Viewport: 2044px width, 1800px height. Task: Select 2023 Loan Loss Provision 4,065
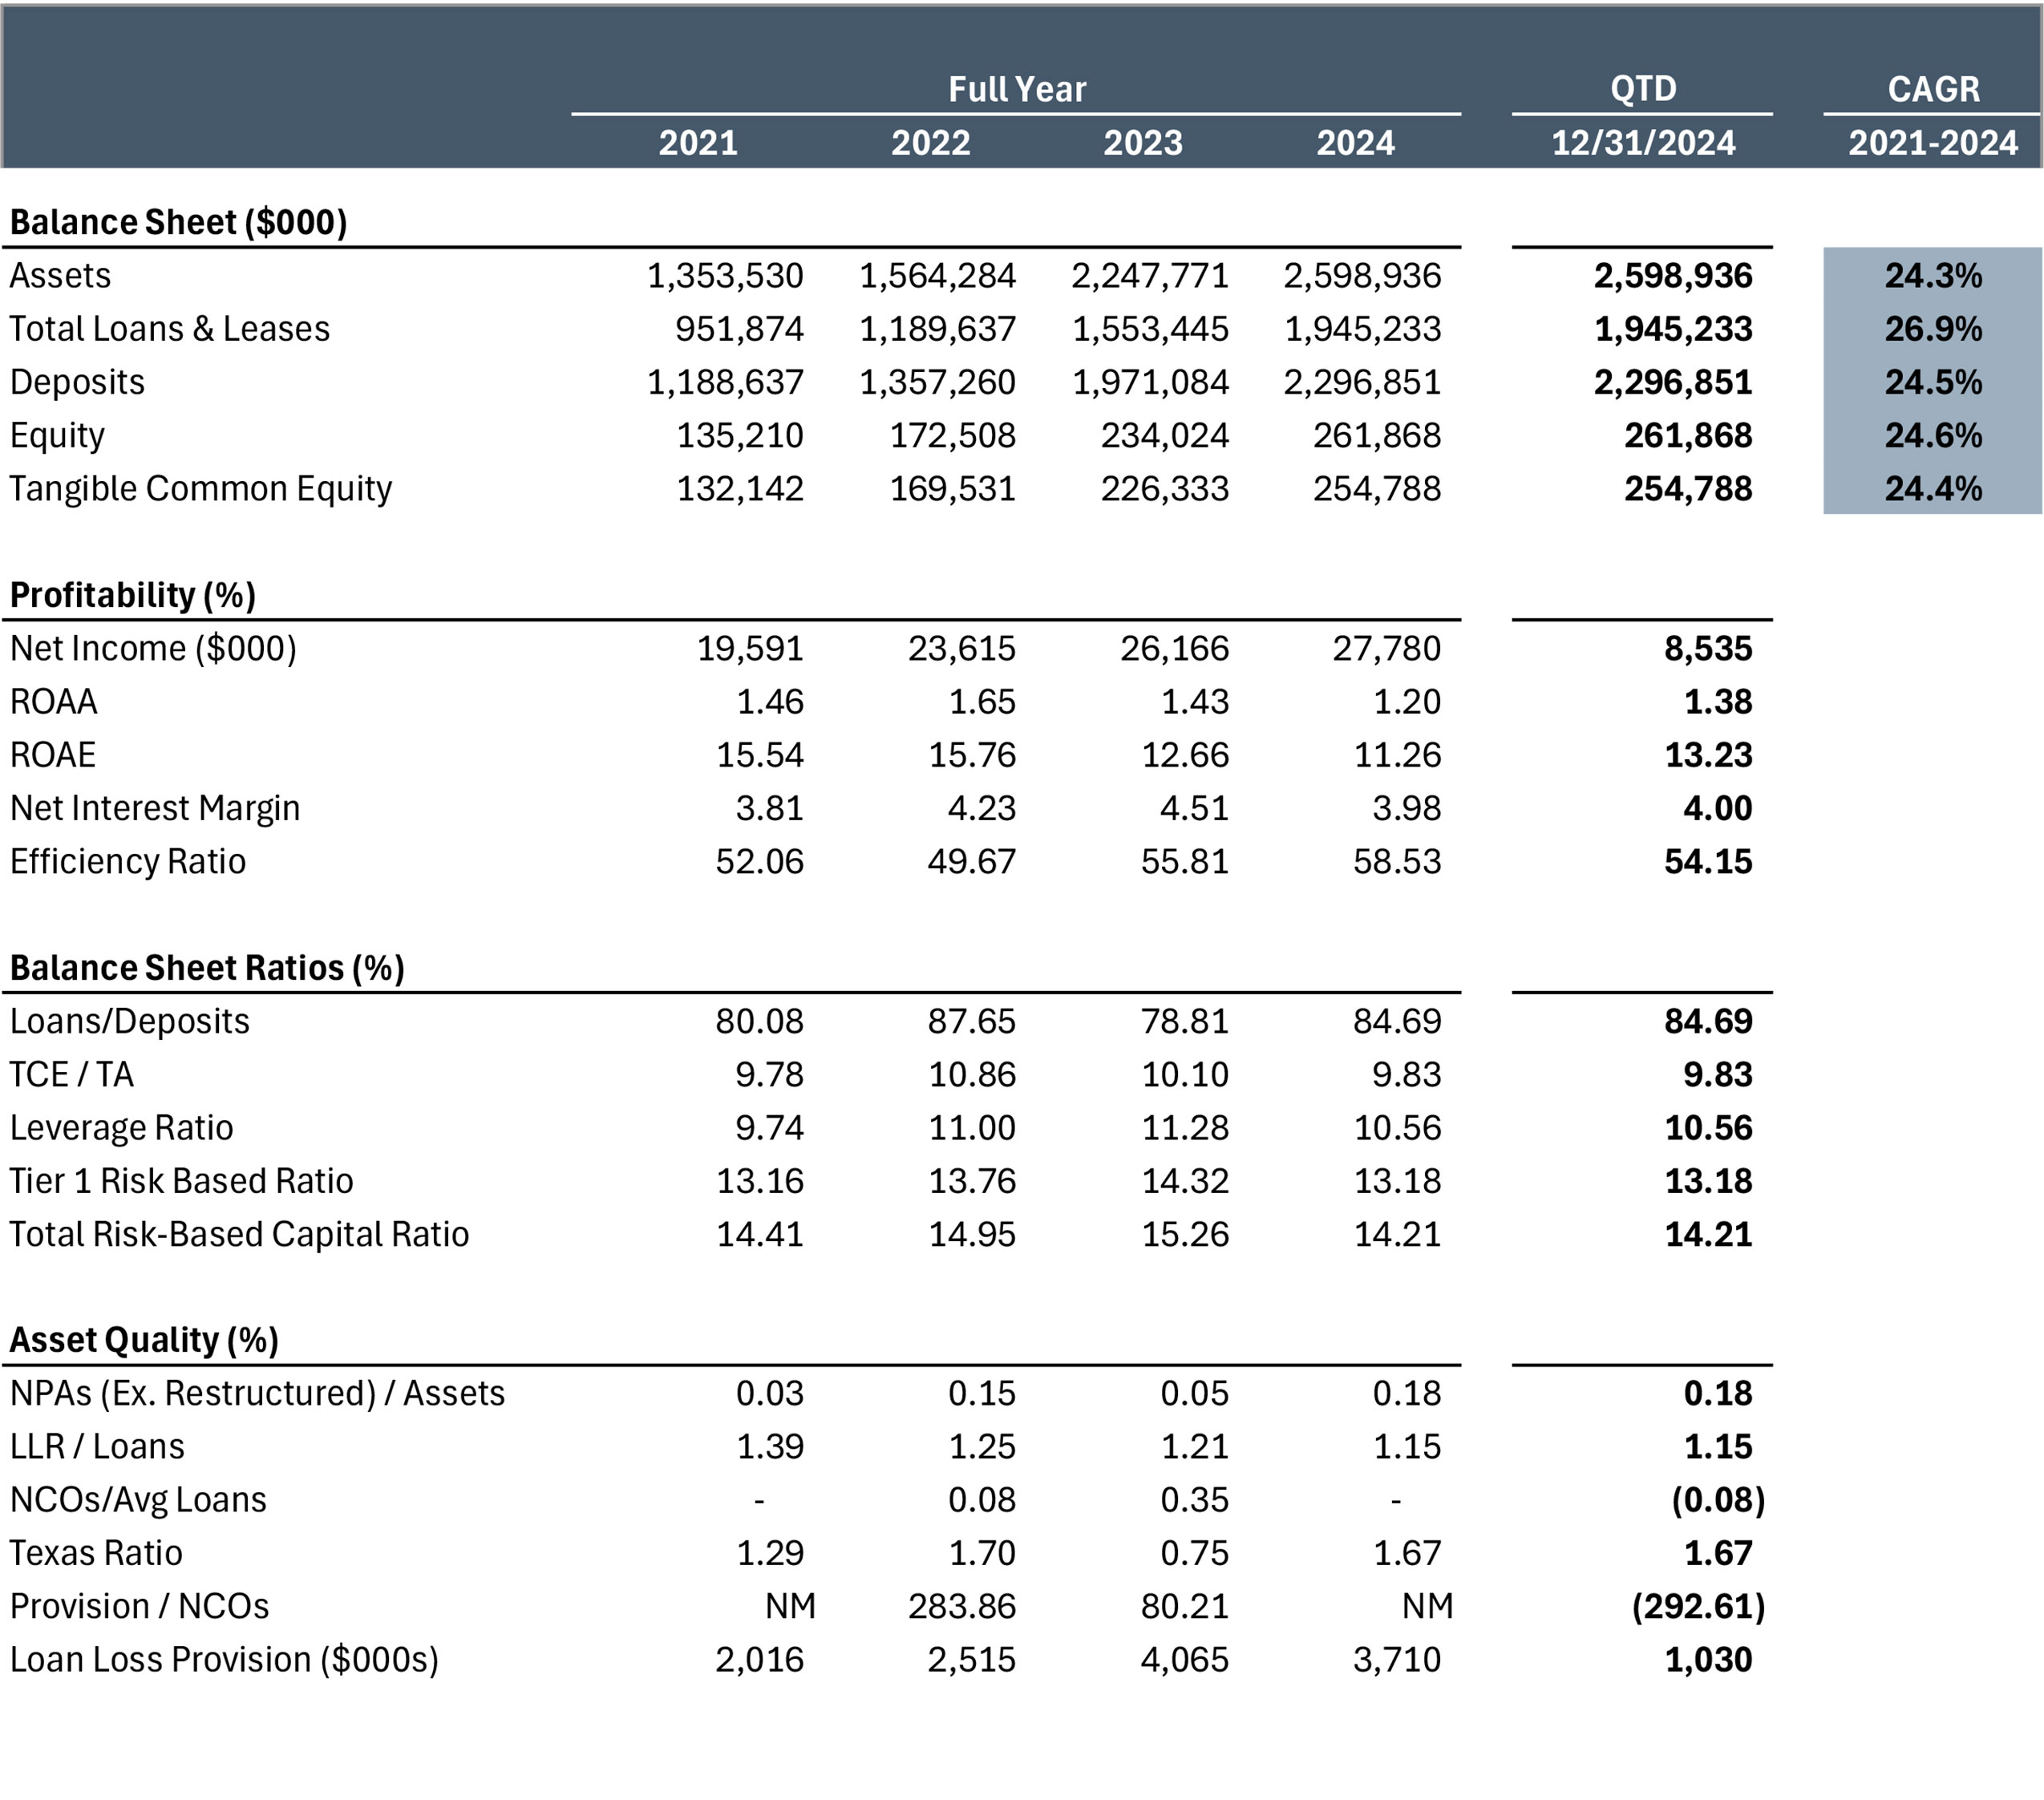click(1184, 1659)
